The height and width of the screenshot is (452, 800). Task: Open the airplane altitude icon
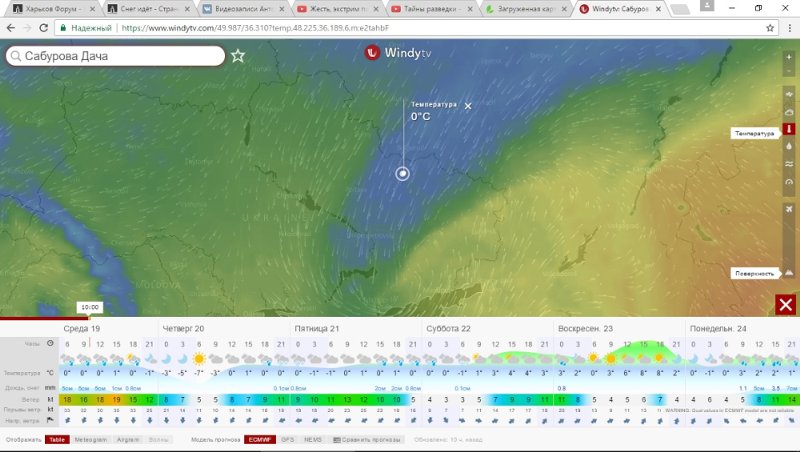[x=789, y=209]
